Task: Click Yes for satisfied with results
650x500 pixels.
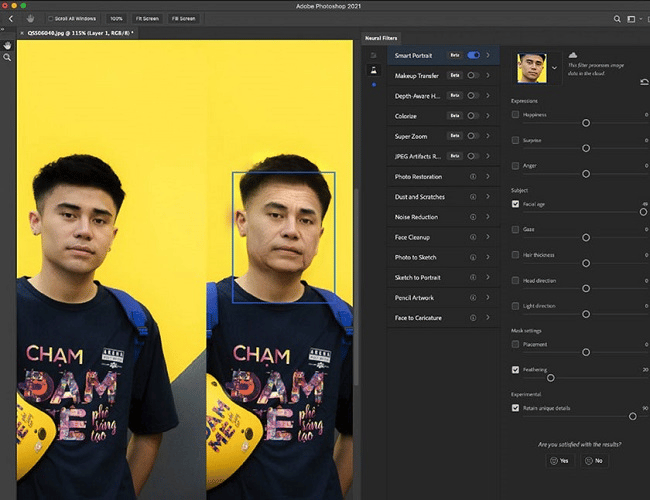Action: (558, 461)
